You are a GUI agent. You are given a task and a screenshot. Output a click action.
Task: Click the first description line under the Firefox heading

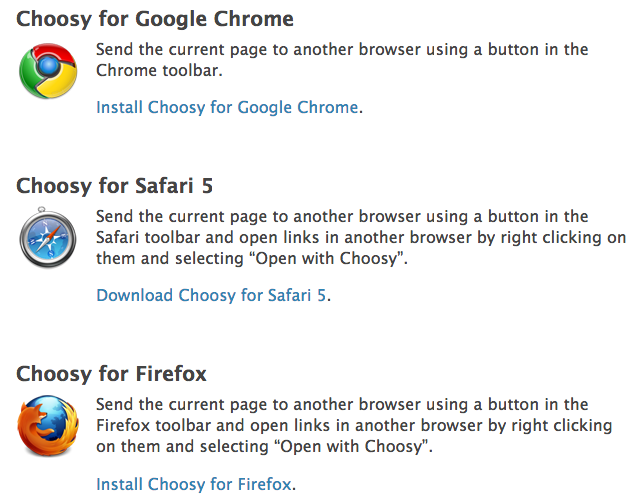342,405
